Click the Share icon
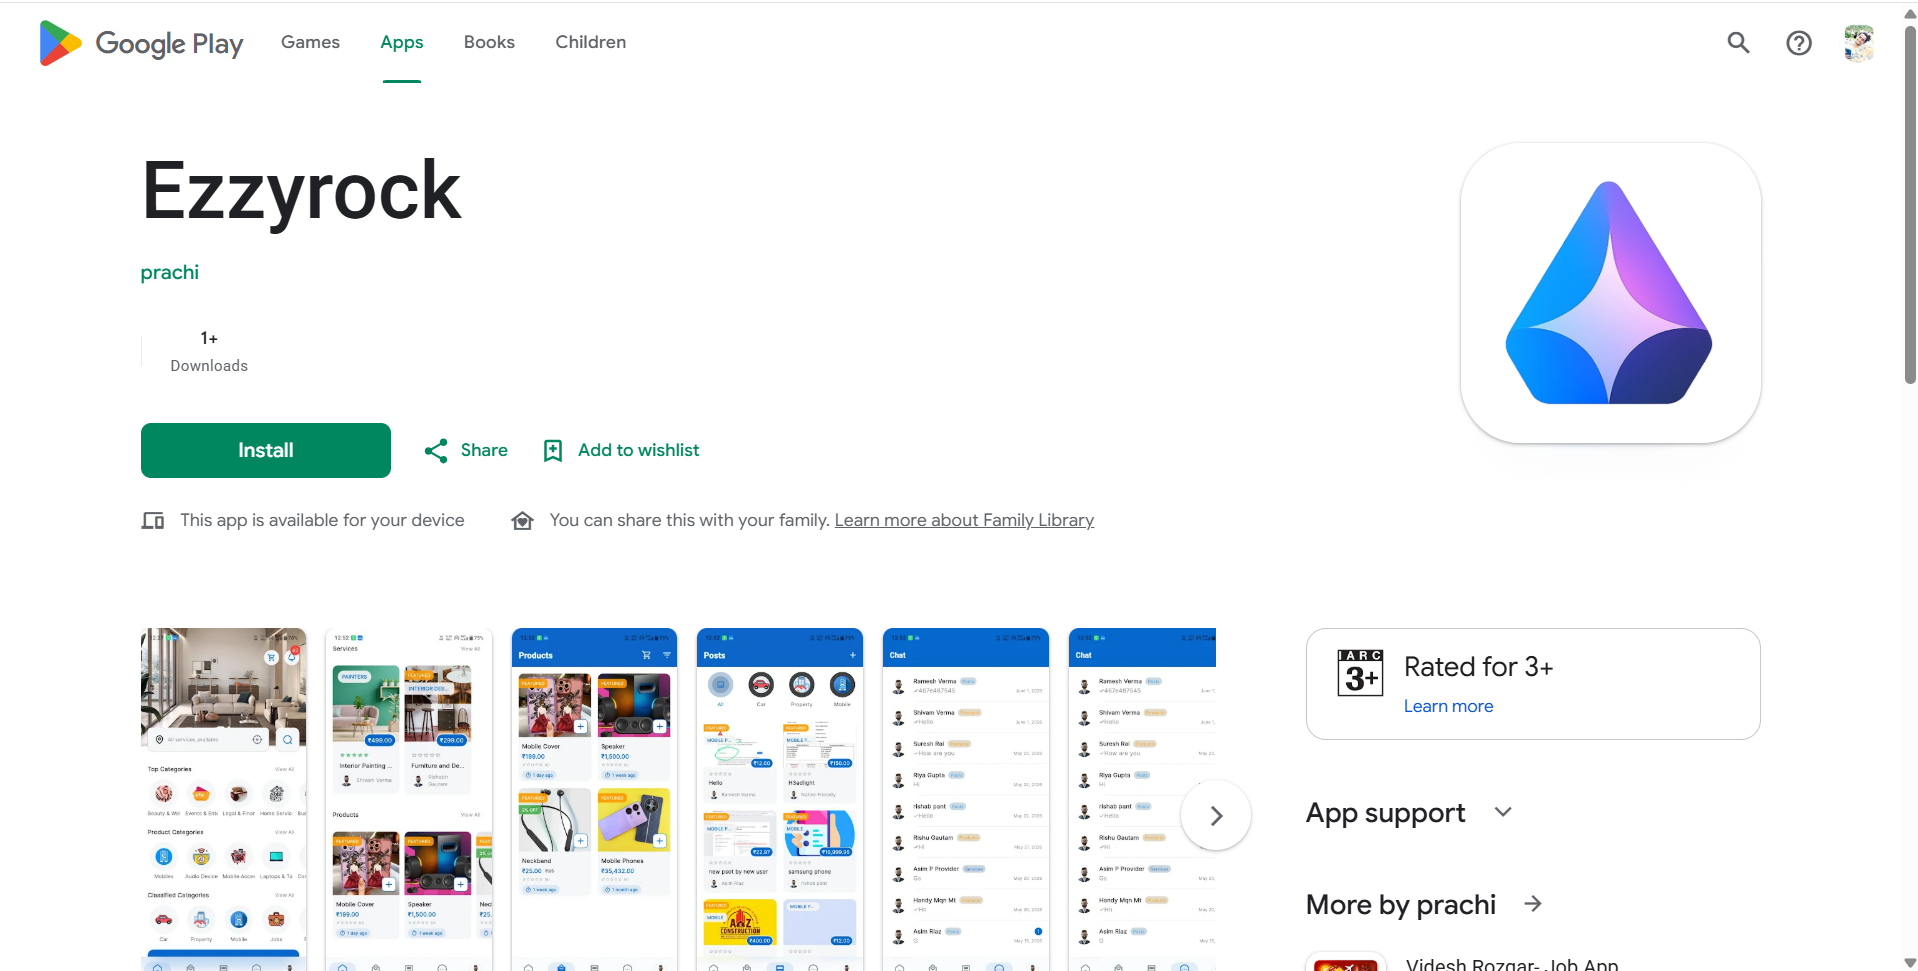Viewport: 1918px width, 971px height. pyautogui.click(x=436, y=451)
